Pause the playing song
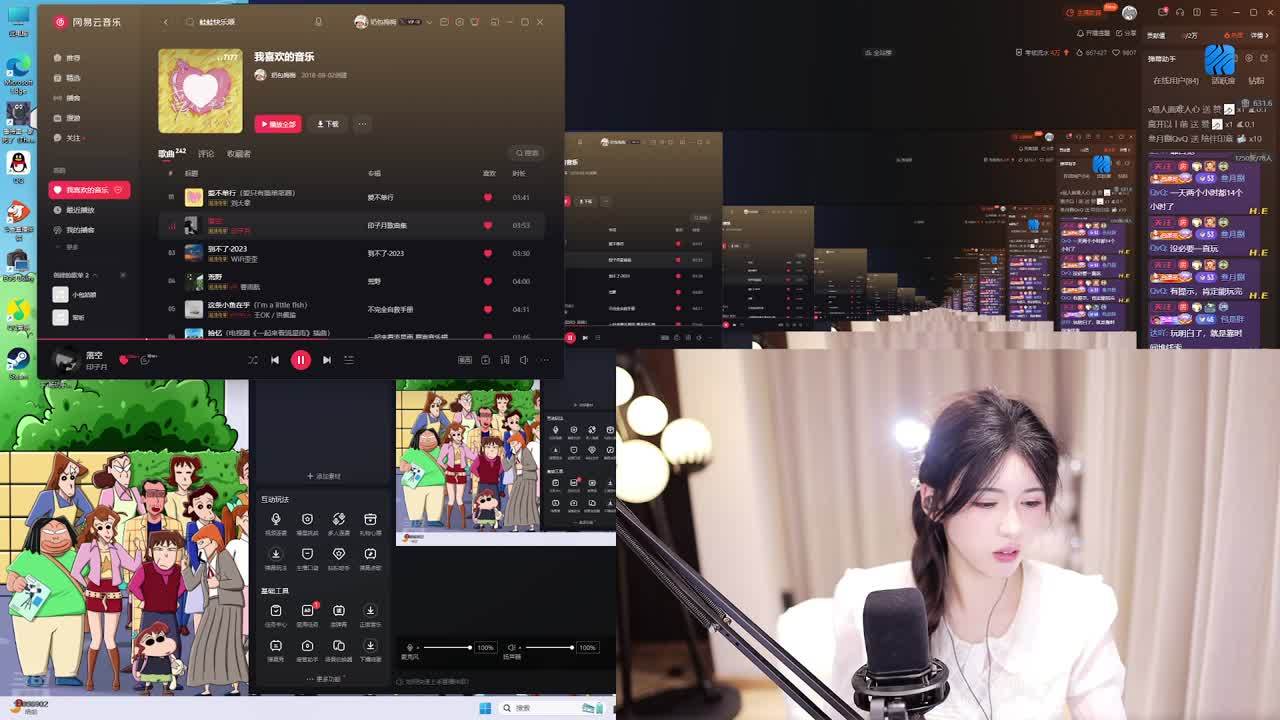The image size is (1280, 720). (x=301, y=360)
